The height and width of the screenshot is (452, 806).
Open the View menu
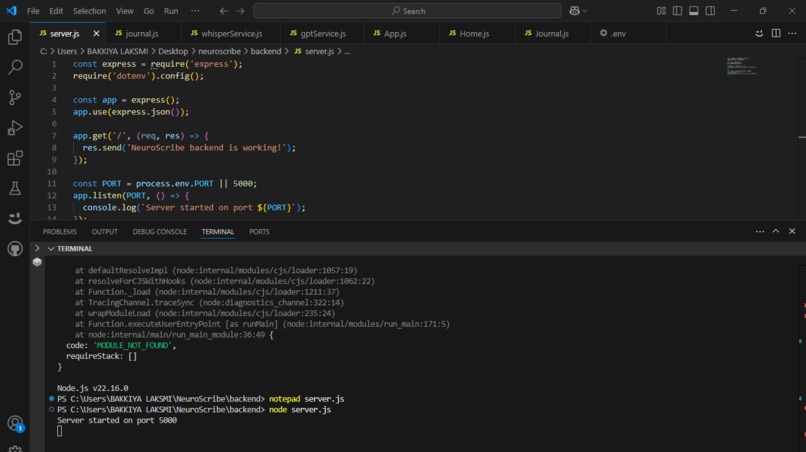tap(124, 11)
